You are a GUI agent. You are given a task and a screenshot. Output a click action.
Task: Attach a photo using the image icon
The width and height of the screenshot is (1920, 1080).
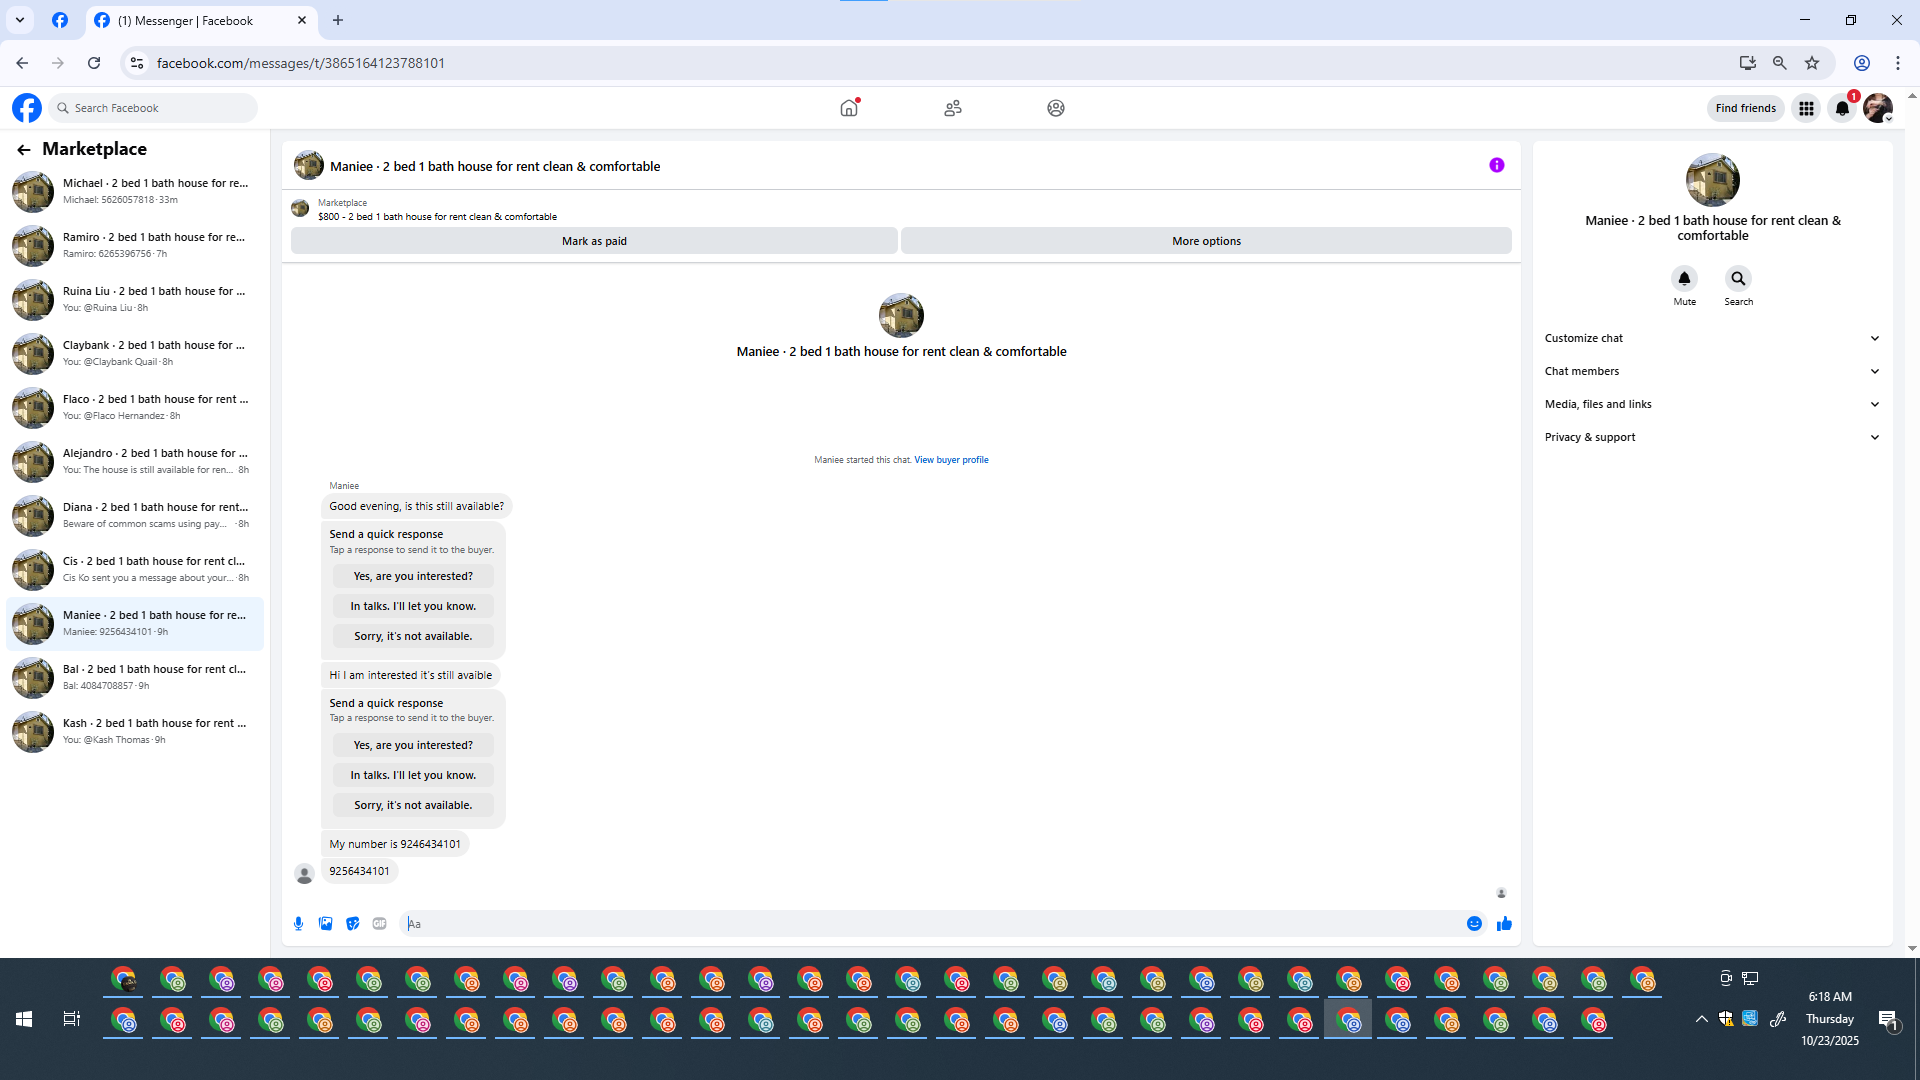(x=325, y=924)
